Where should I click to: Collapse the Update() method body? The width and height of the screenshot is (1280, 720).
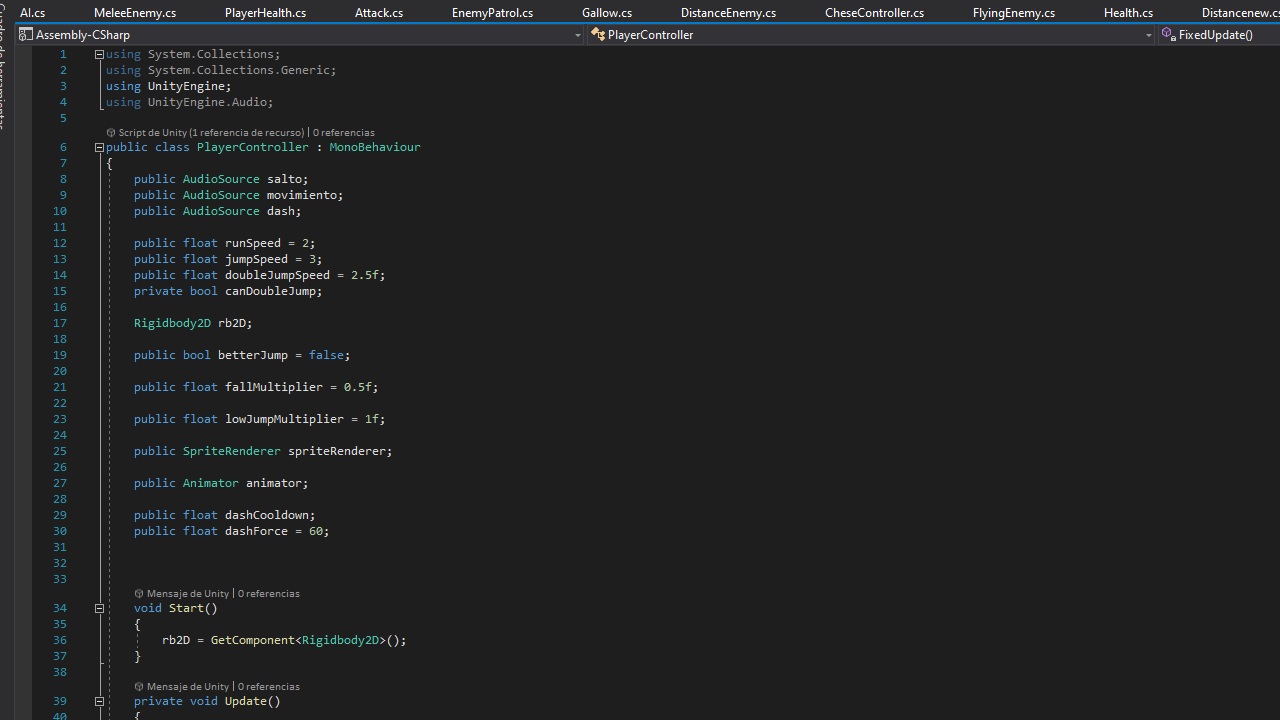(x=99, y=701)
